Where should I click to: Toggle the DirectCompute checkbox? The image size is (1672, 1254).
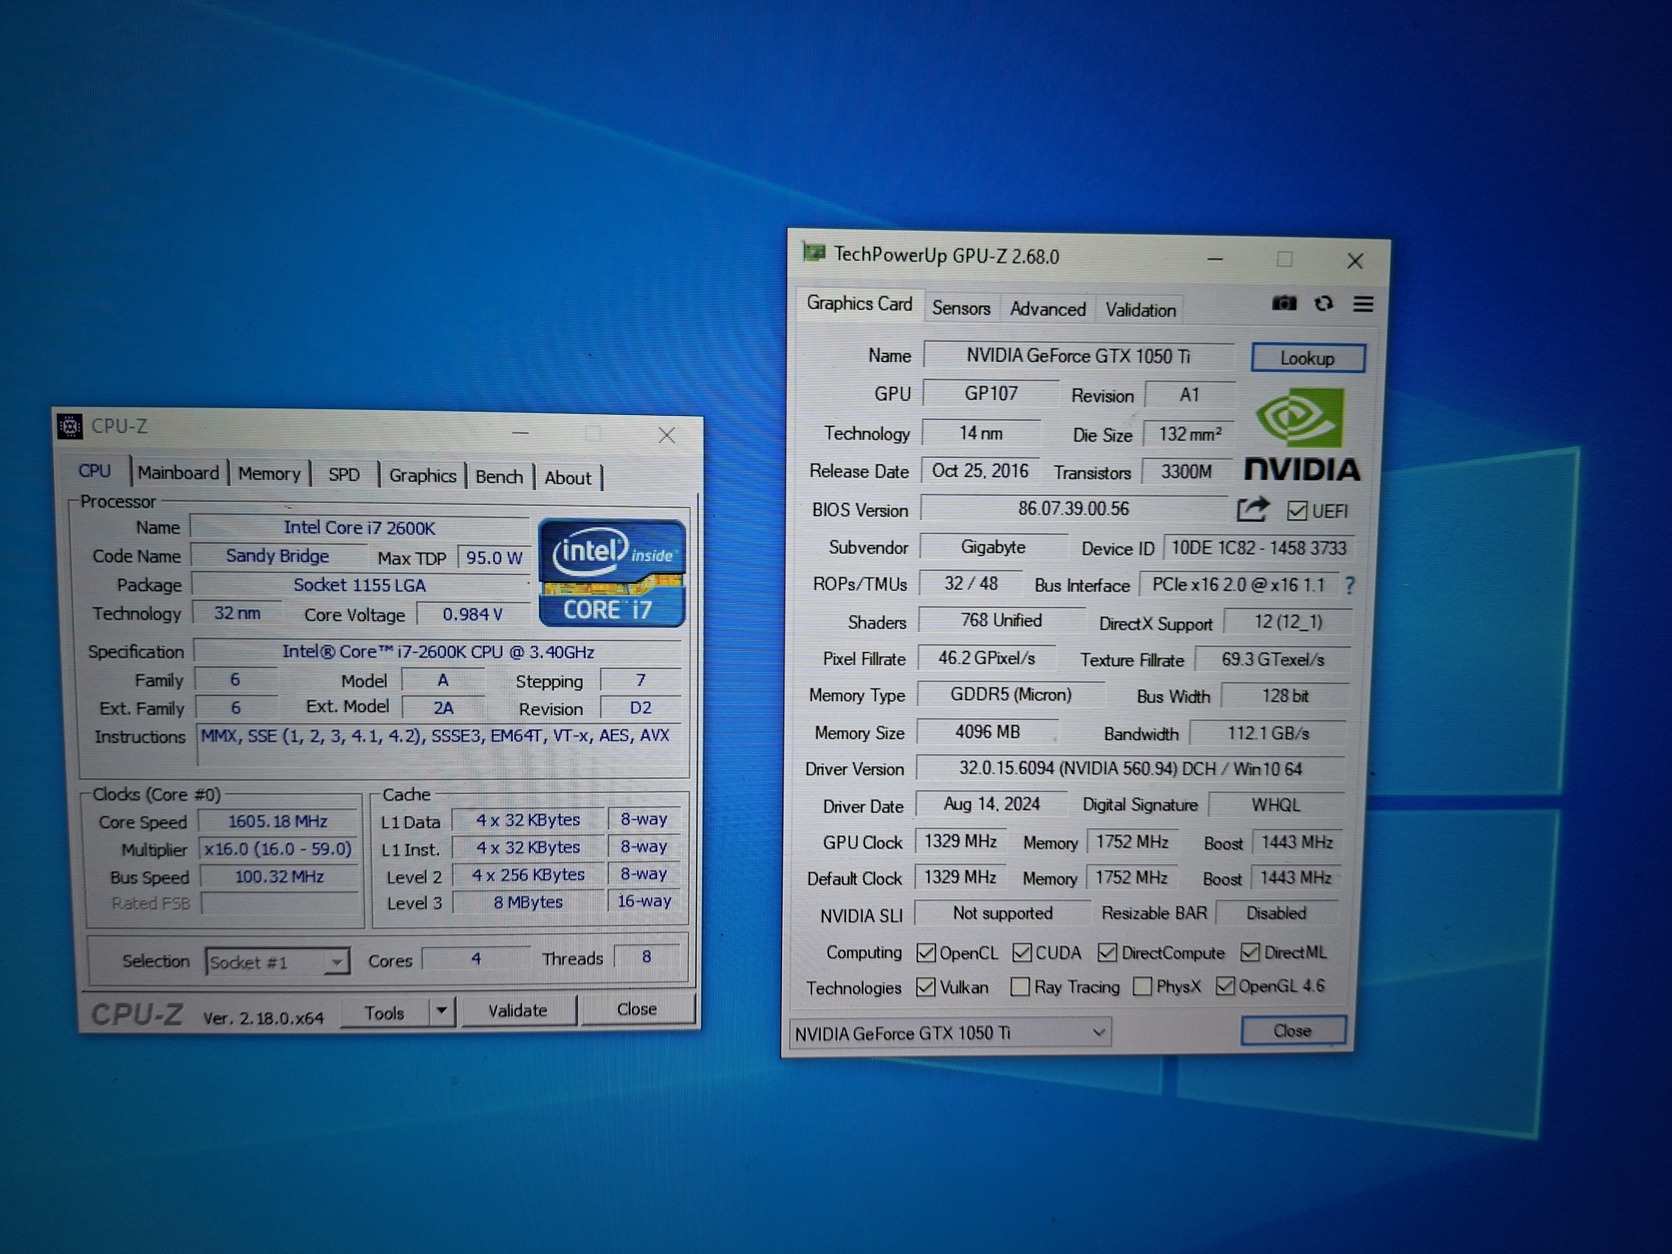coord(1107,953)
